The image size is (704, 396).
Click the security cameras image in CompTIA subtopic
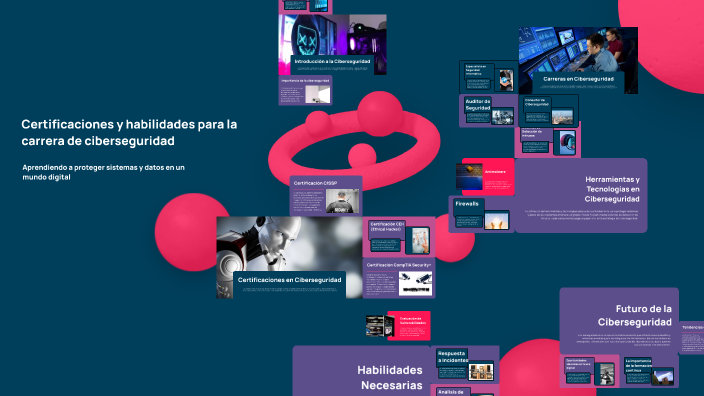415,284
